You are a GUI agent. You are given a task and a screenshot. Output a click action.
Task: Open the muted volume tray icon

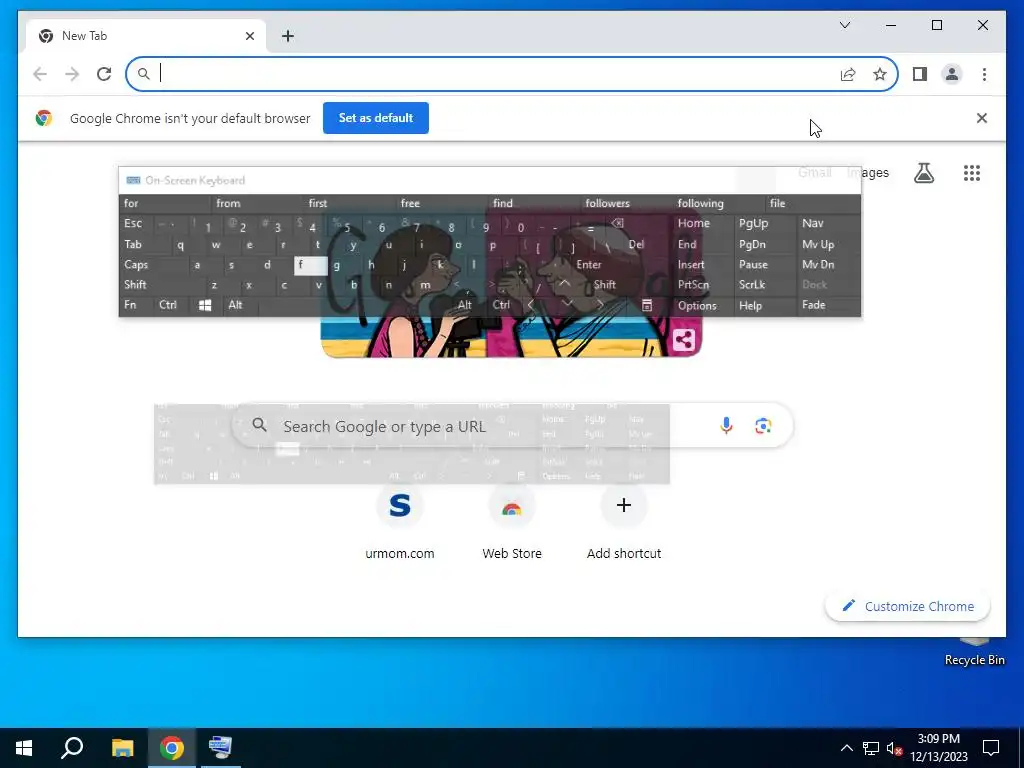(x=894, y=748)
